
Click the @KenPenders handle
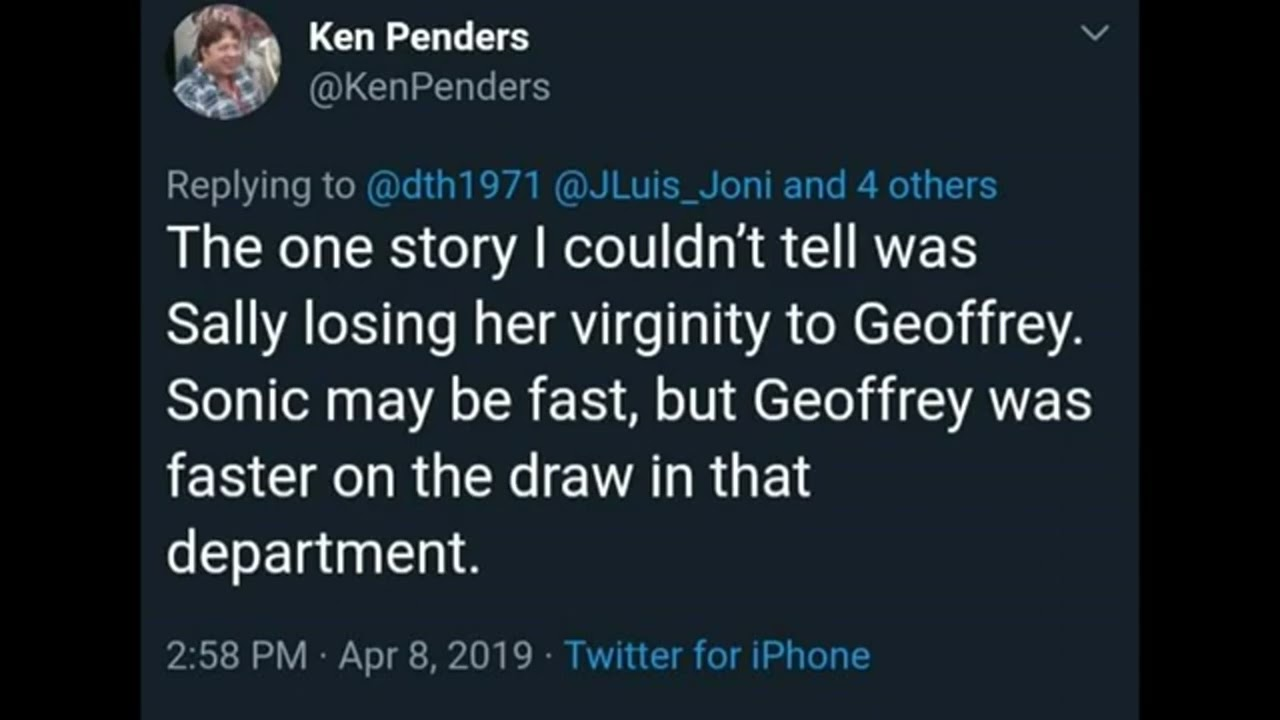pos(429,87)
